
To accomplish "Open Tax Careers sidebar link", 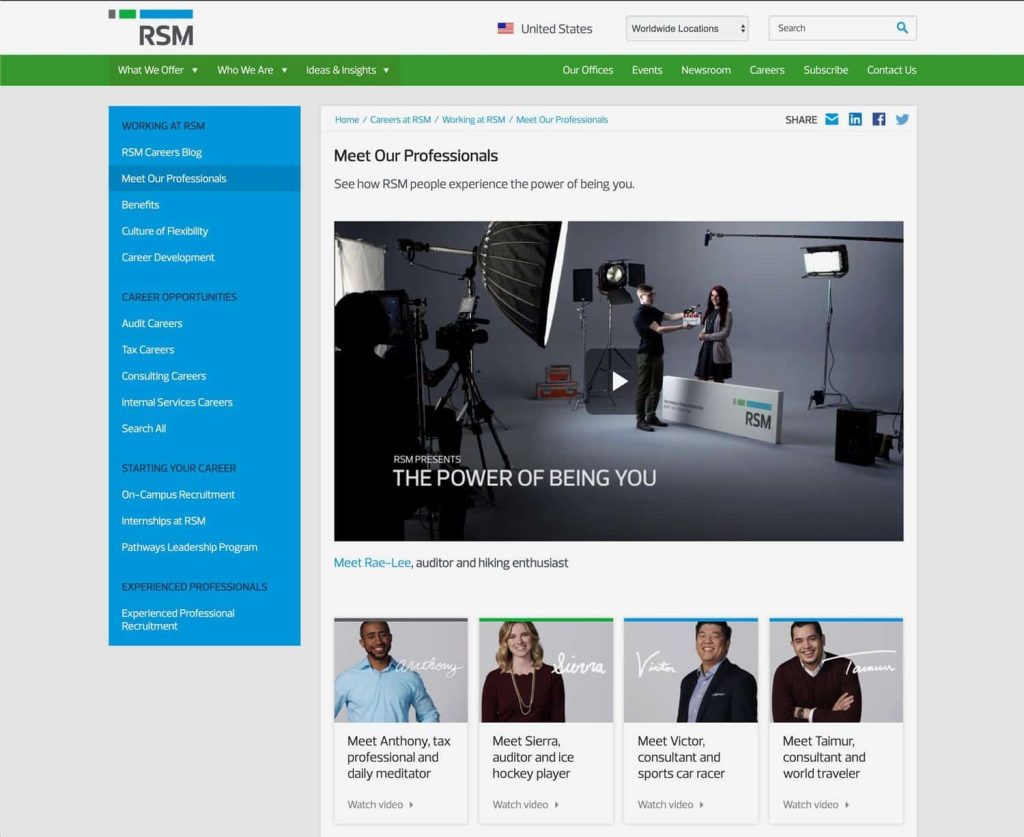I will pos(148,349).
